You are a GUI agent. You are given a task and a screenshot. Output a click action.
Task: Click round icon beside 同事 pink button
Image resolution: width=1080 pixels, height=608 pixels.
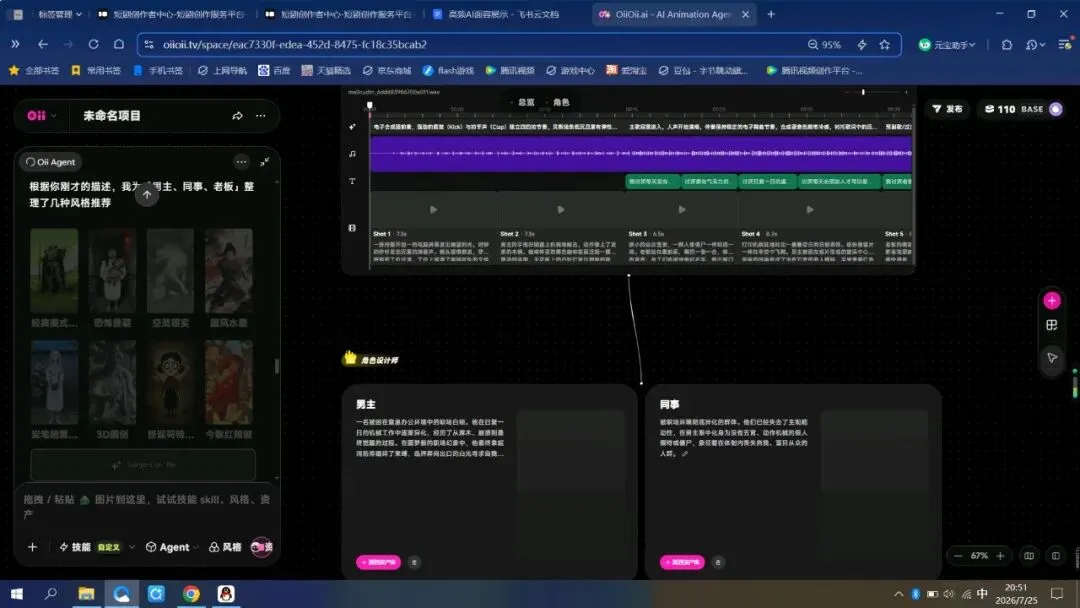click(718, 562)
